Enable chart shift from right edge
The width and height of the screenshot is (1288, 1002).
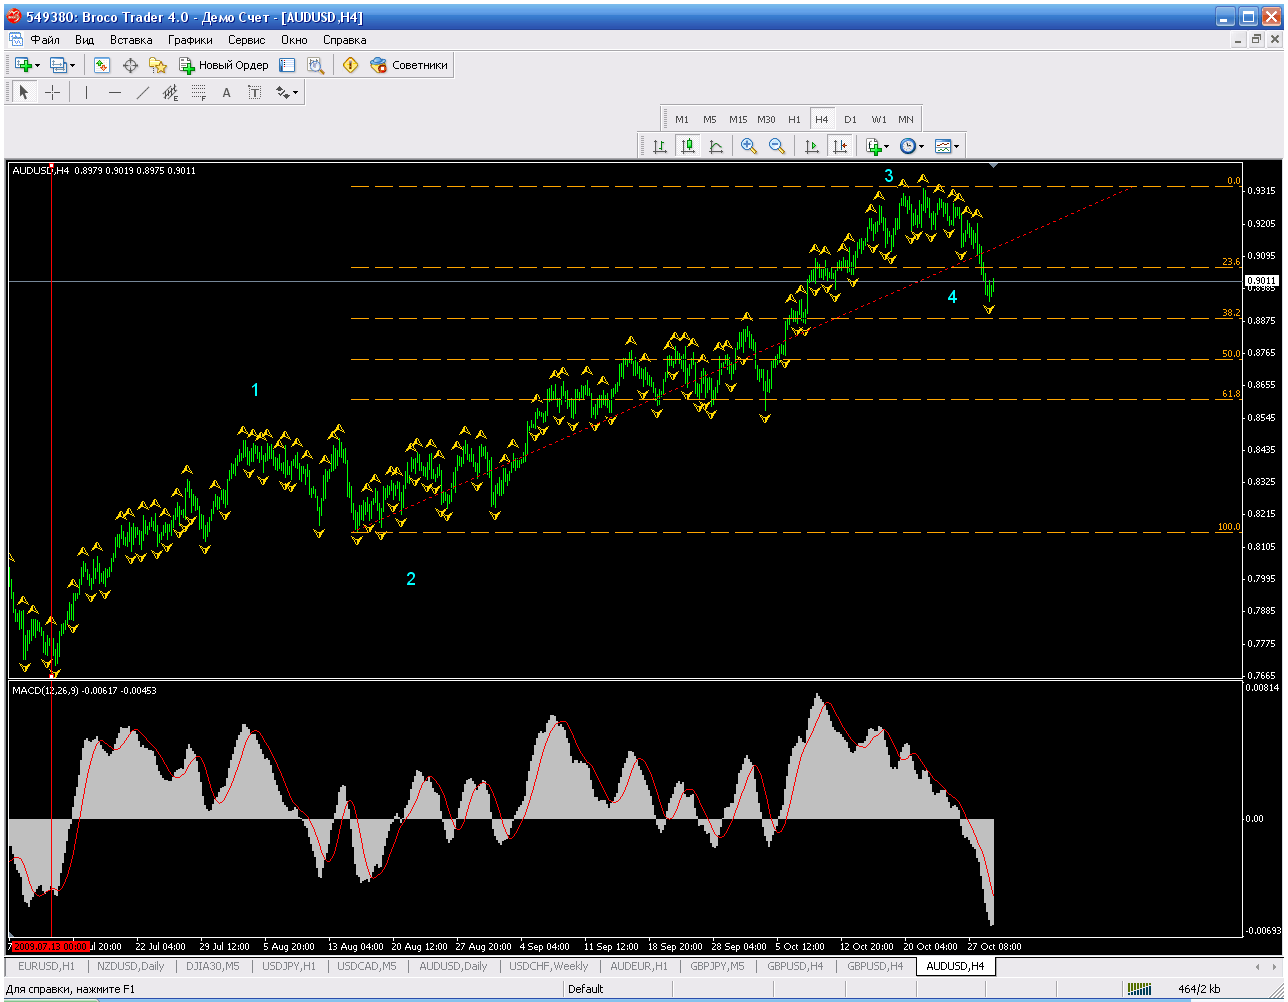(x=840, y=146)
